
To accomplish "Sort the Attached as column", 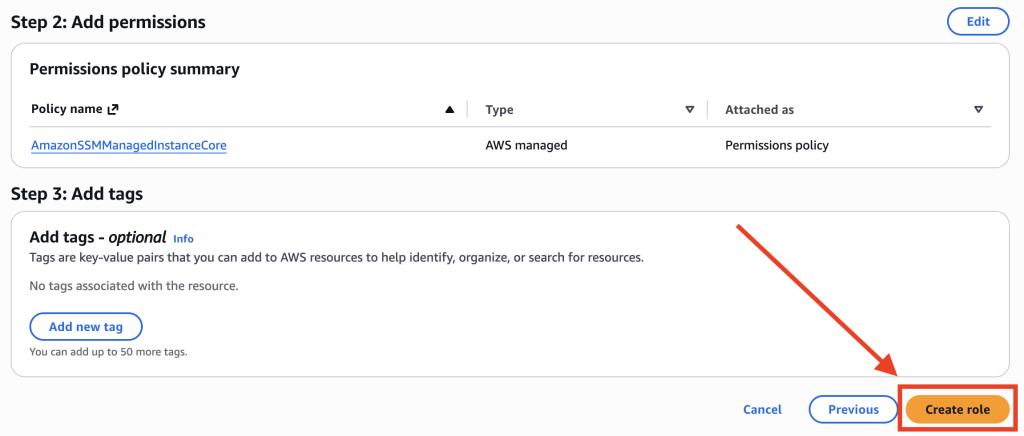I will pos(978,110).
